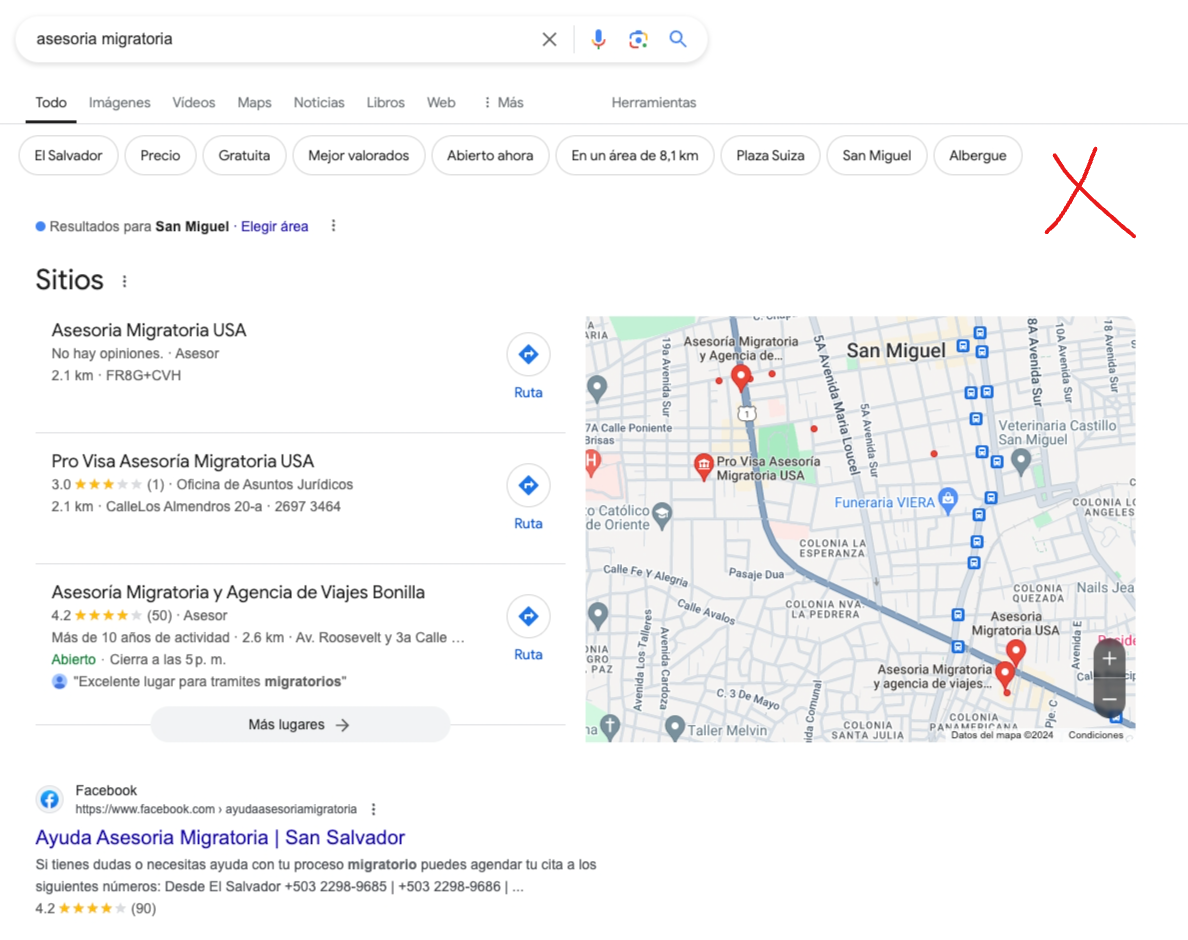Click Pro Visa Asesoría map pin
The width and height of the screenshot is (1188, 940).
pyautogui.click(x=703, y=466)
